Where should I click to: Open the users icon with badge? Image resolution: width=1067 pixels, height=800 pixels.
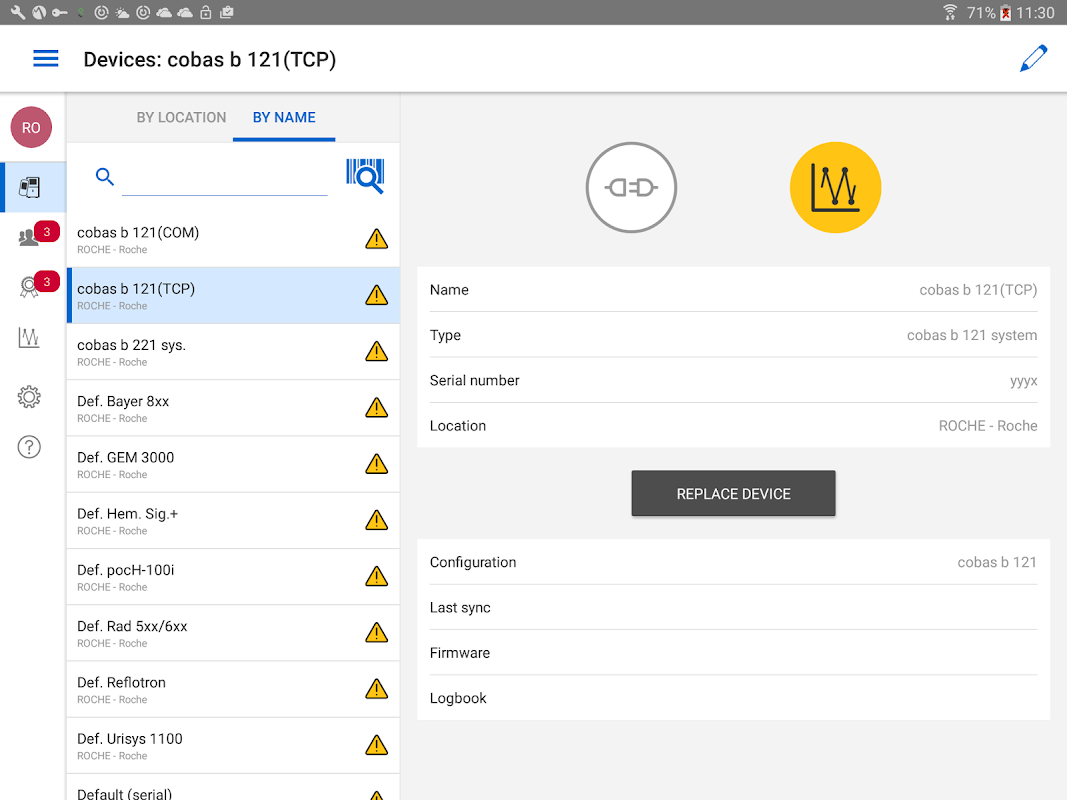30,238
